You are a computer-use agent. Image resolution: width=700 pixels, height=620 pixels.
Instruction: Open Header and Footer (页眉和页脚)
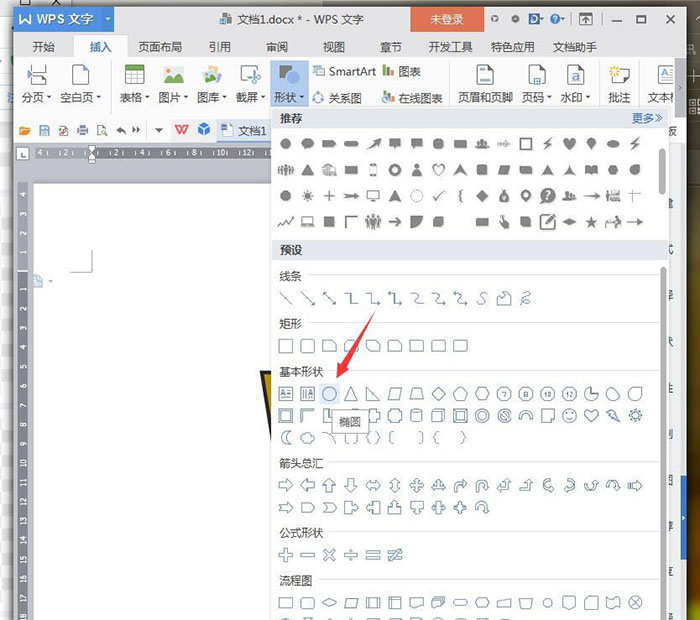(485, 85)
